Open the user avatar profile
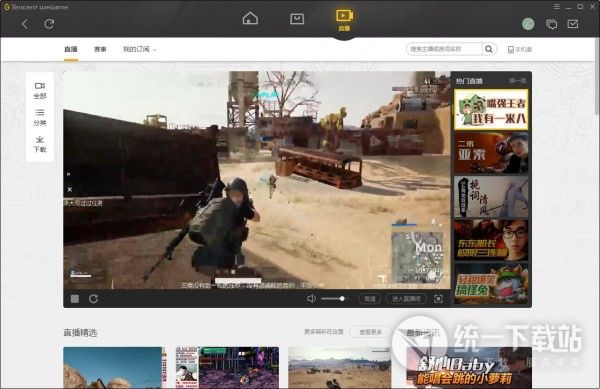The width and height of the screenshot is (600, 389). point(528,24)
